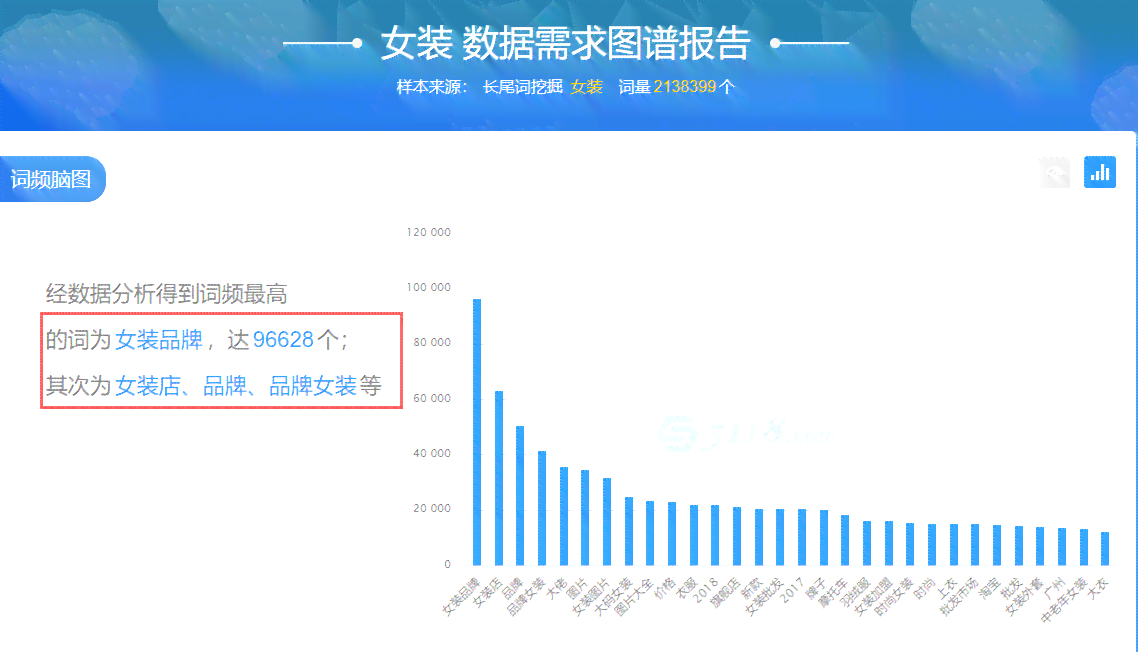Click the 牌子 x-axis label
This screenshot has height=652, width=1138.
coord(816,587)
